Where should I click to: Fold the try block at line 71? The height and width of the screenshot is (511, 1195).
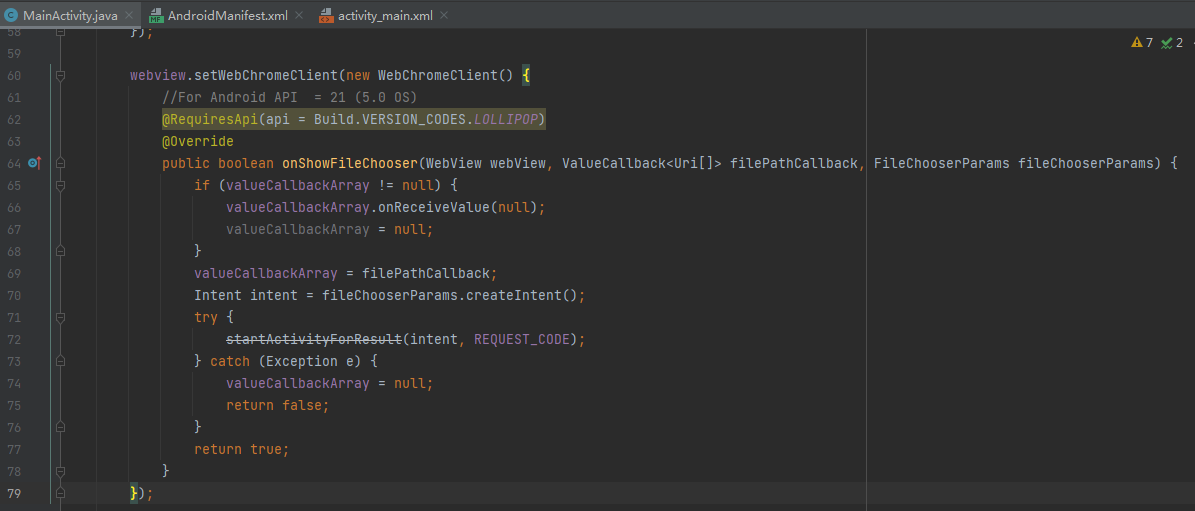pos(61,317)
